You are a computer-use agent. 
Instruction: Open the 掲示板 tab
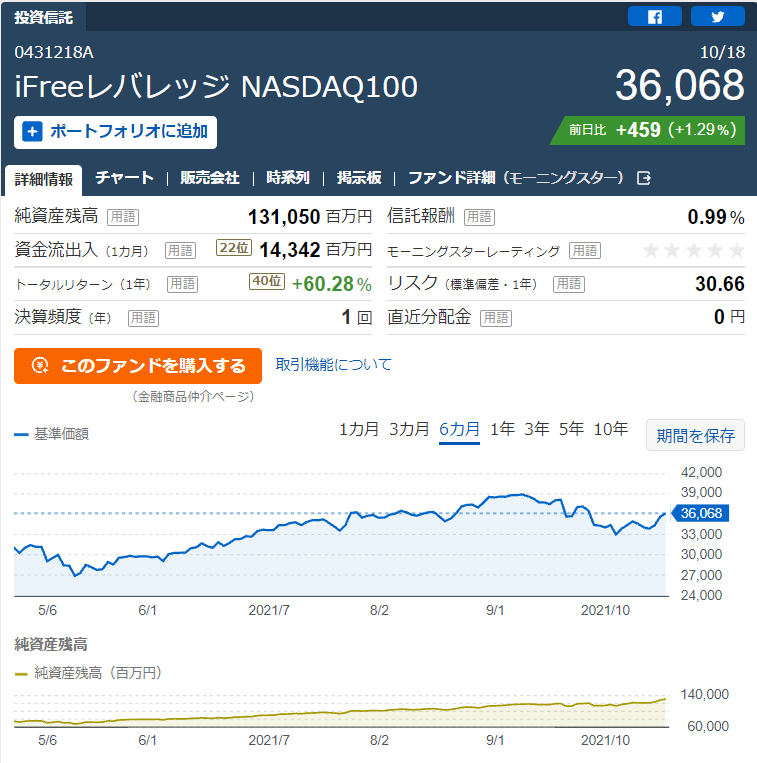click(359, 178)
